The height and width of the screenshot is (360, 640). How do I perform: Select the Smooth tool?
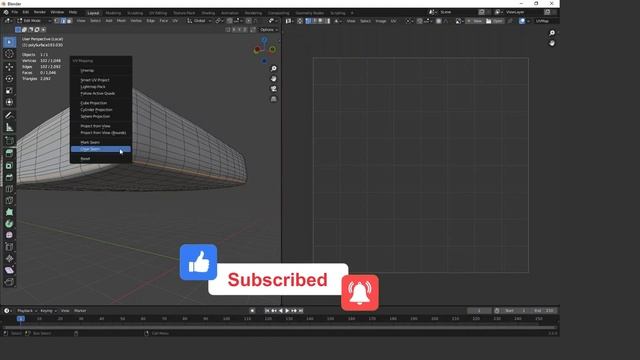9,235
